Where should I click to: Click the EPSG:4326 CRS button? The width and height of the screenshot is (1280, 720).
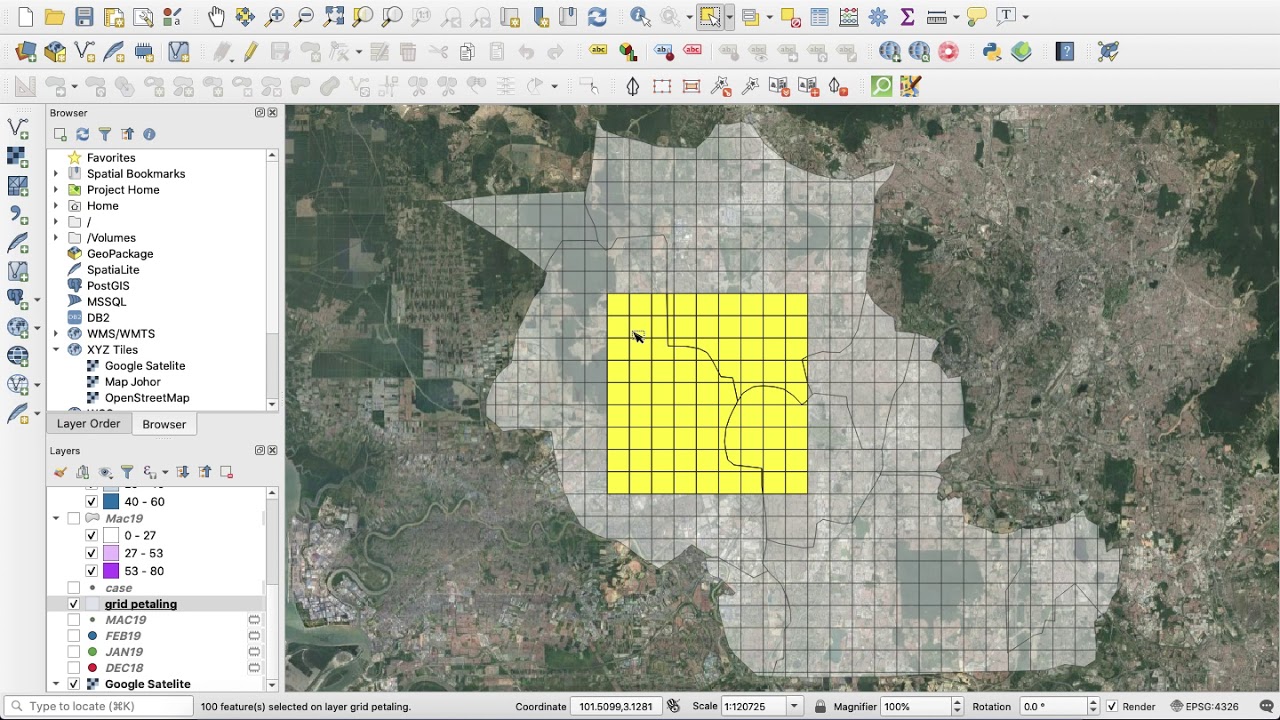tap(1204, 706)
